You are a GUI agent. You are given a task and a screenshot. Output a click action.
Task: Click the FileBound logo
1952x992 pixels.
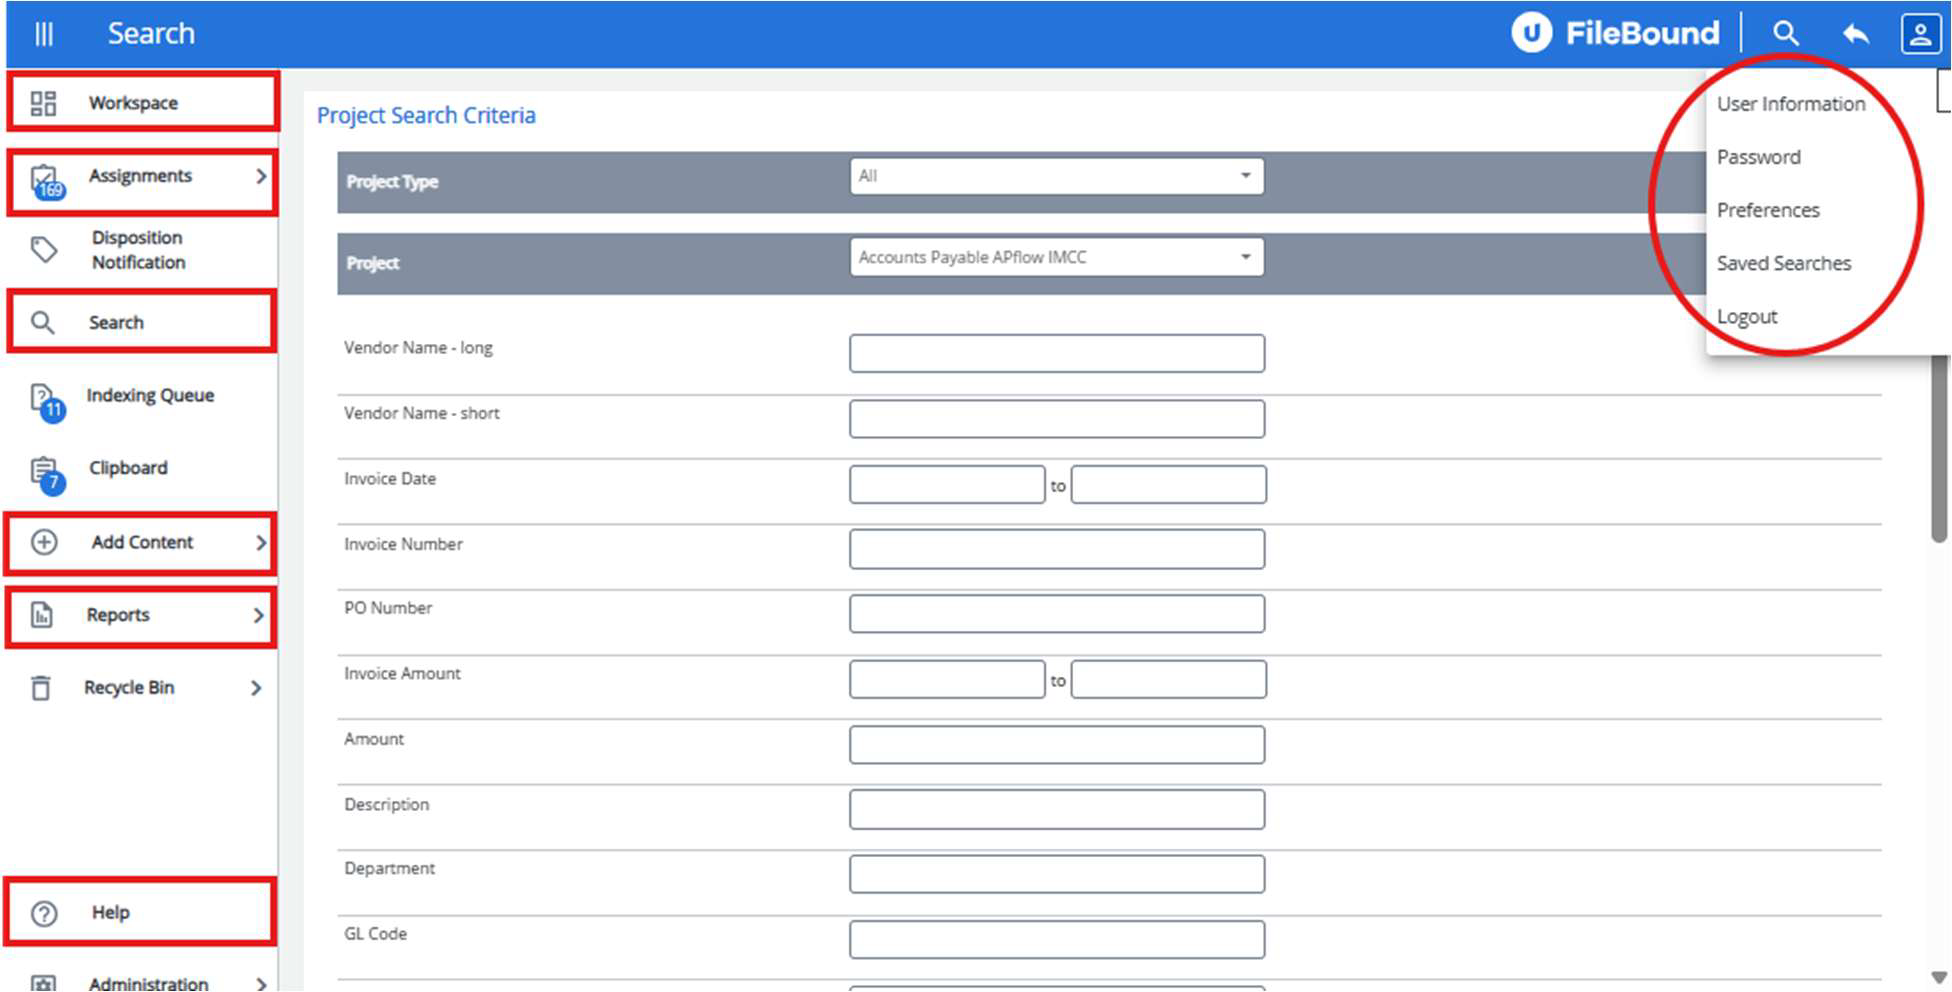click(1616, 33)
